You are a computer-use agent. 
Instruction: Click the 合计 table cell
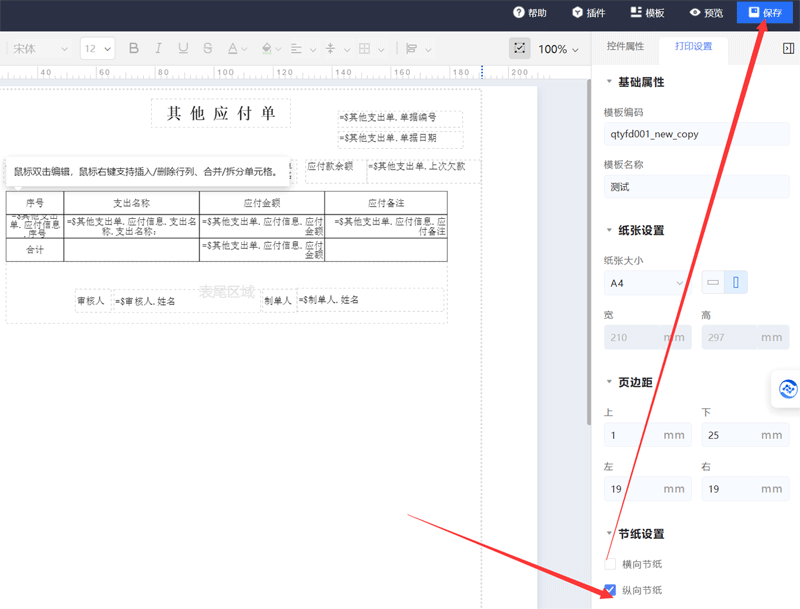click(x=35, y=250)
